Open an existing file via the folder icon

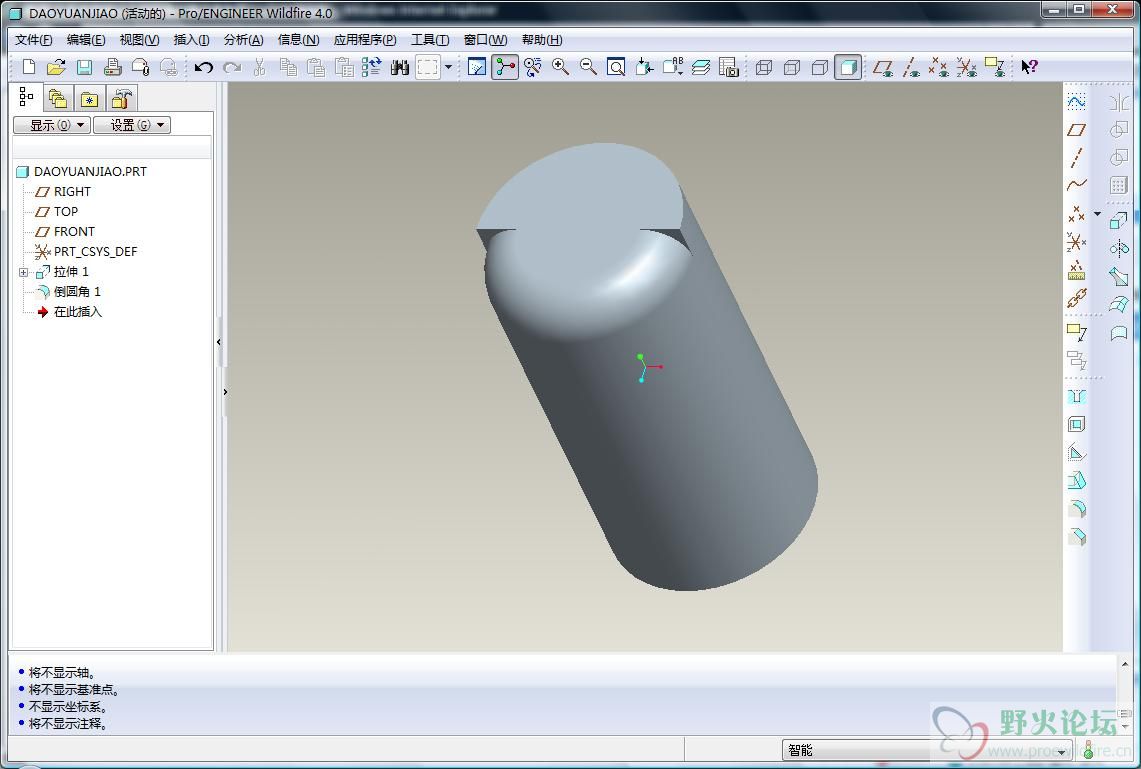56,68
